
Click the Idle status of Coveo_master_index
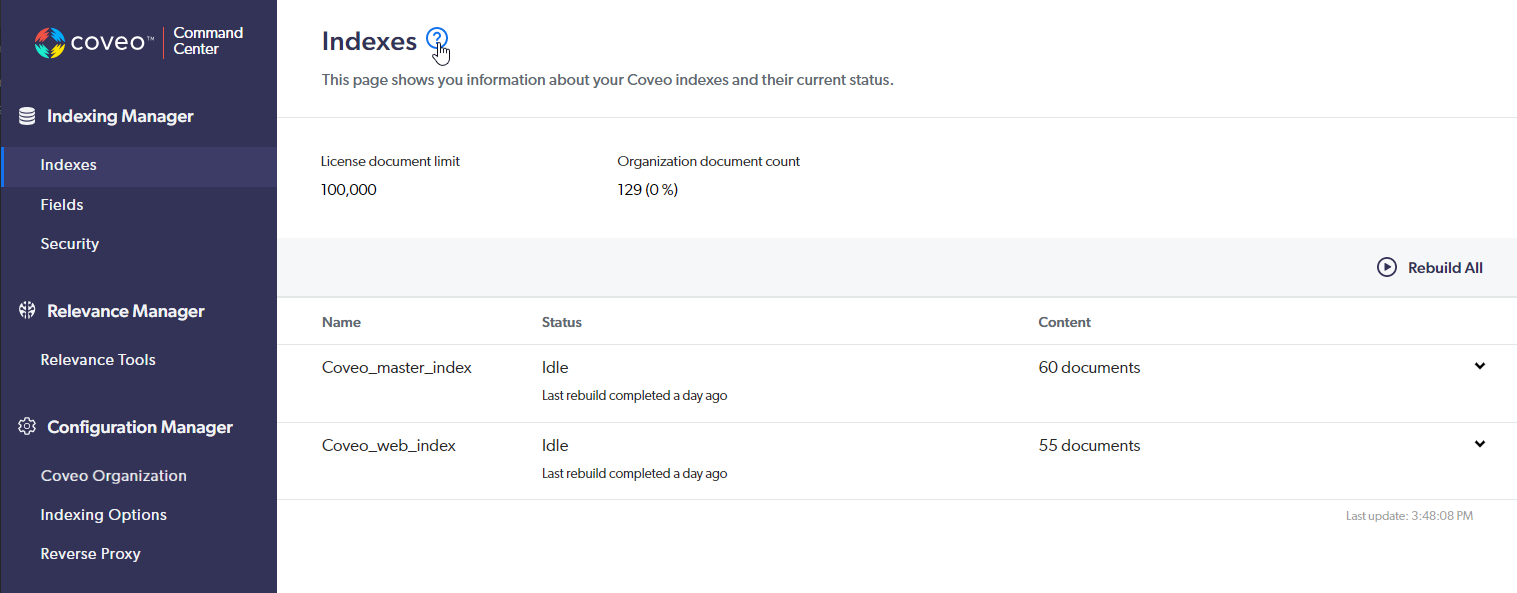pyautogui.click(x=555, y=368)
